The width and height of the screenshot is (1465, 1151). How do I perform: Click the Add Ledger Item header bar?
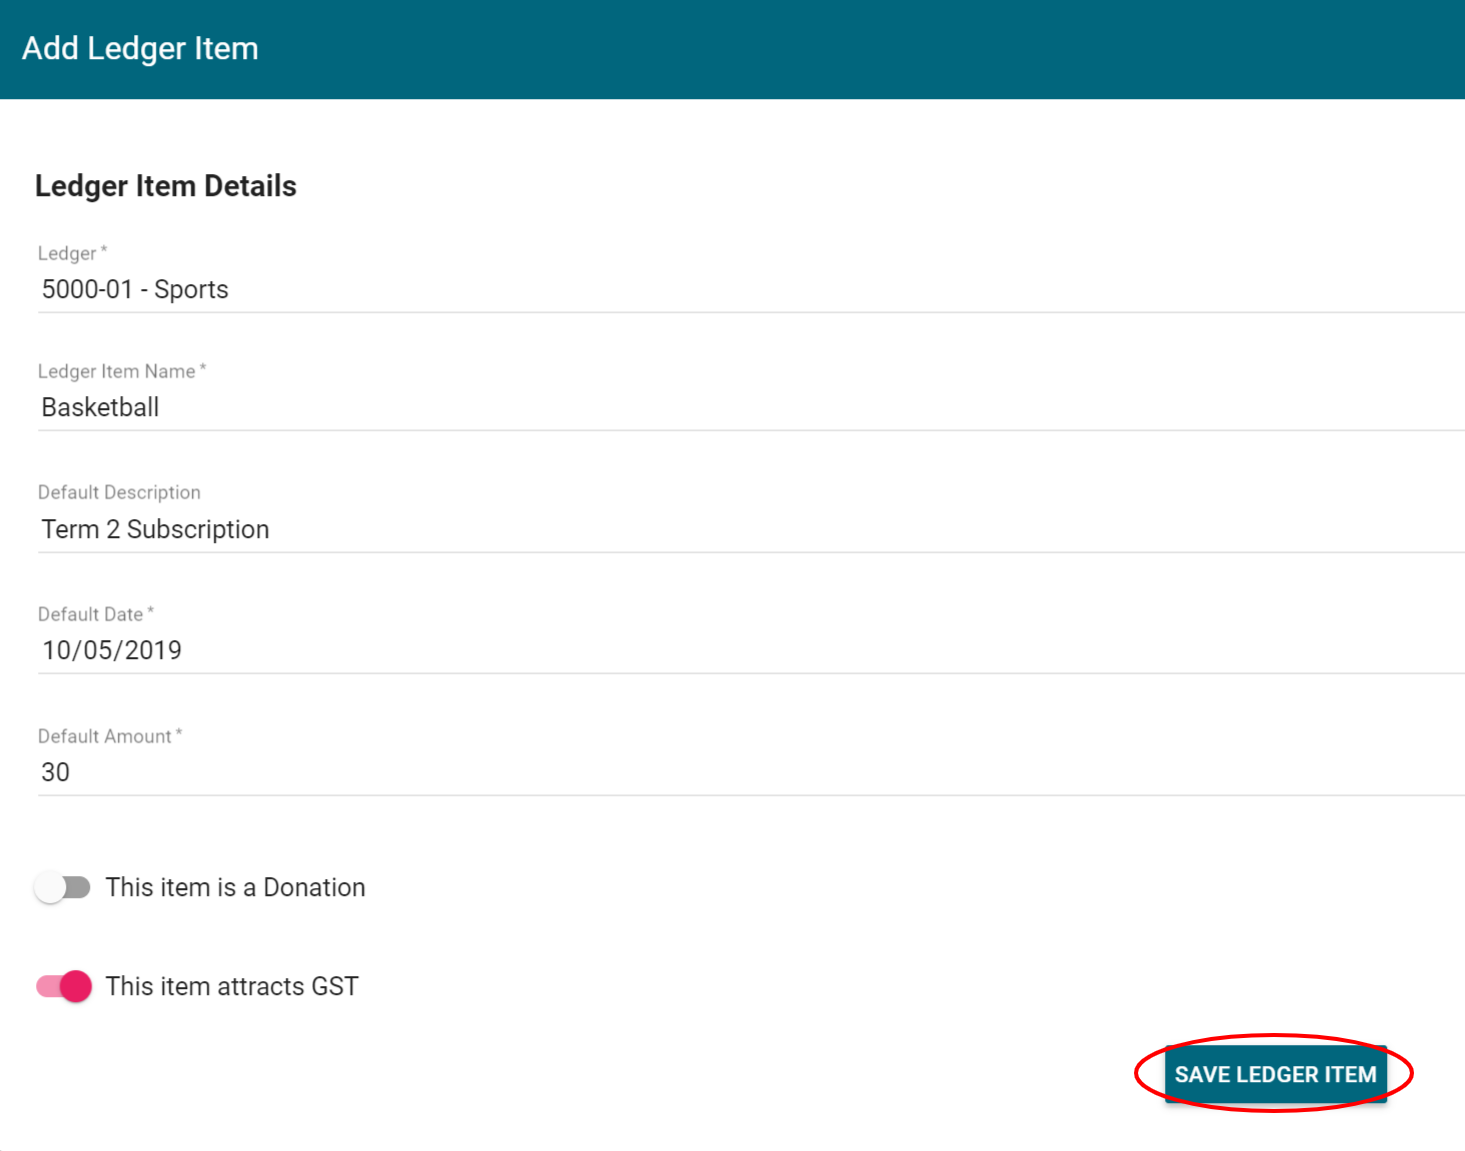pos(139,48)
